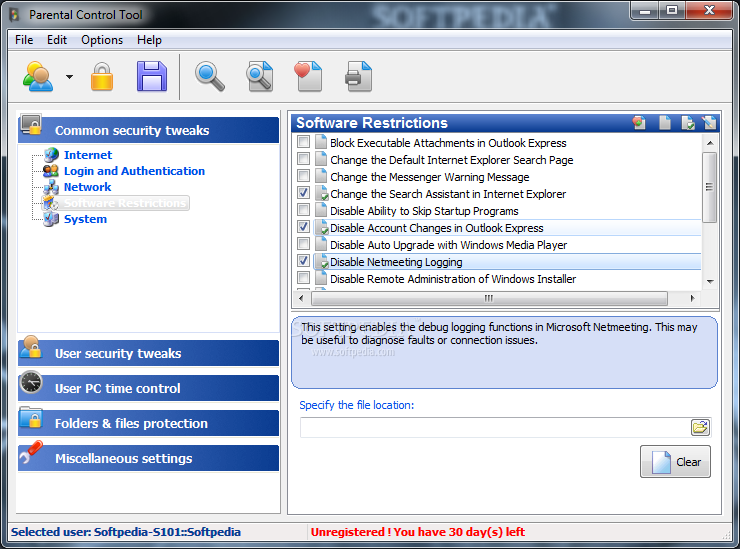Click the printer toolbar icon

(x=359, y=76)
